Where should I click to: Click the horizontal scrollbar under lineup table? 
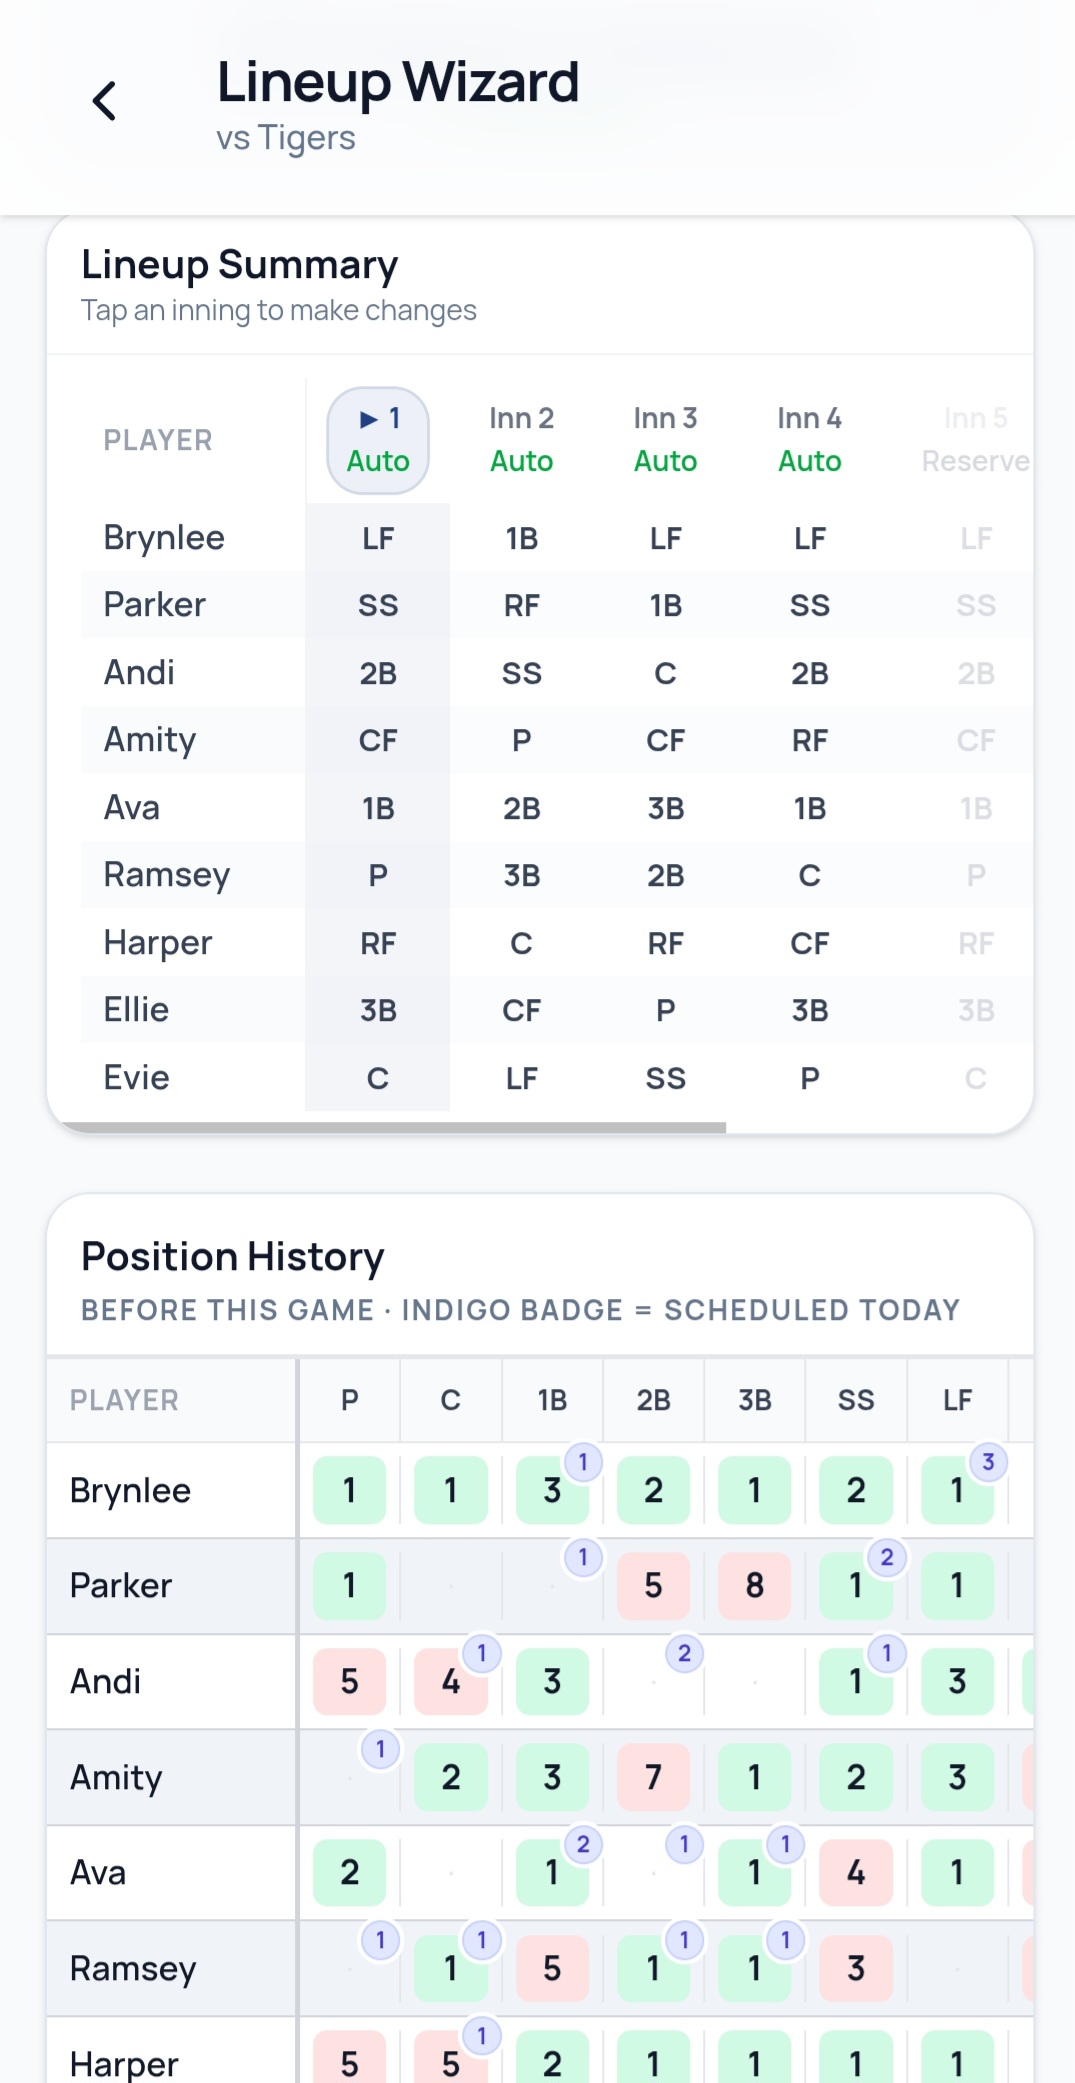[x=393, y=1127]
